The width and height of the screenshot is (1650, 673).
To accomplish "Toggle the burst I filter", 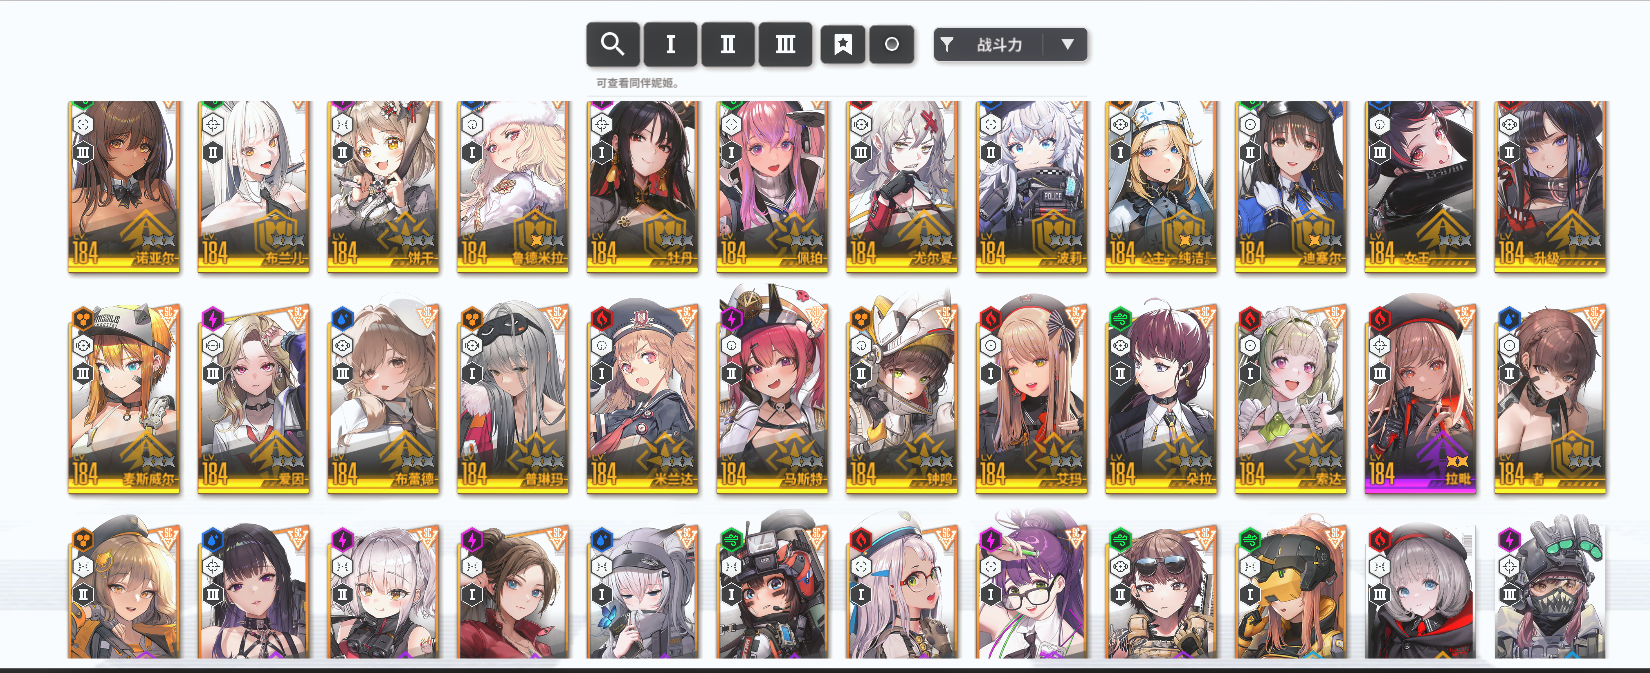I will click(670, 44).
